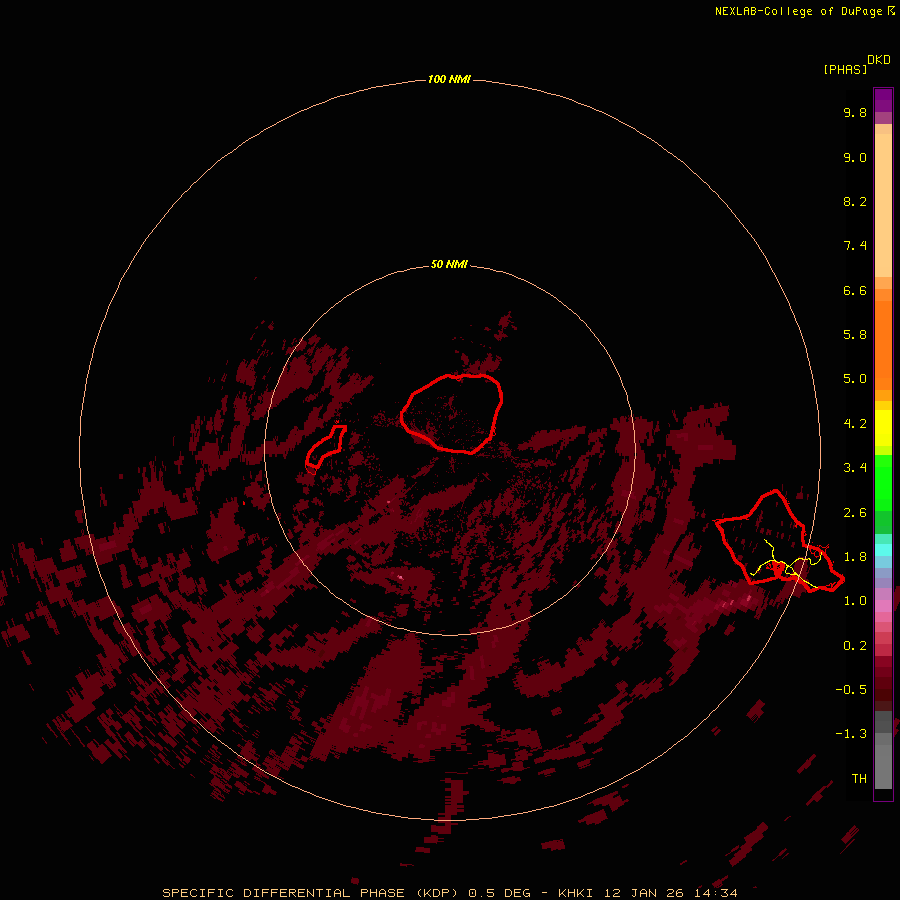Click the 1.0 scale value

[x=855, y=601]
